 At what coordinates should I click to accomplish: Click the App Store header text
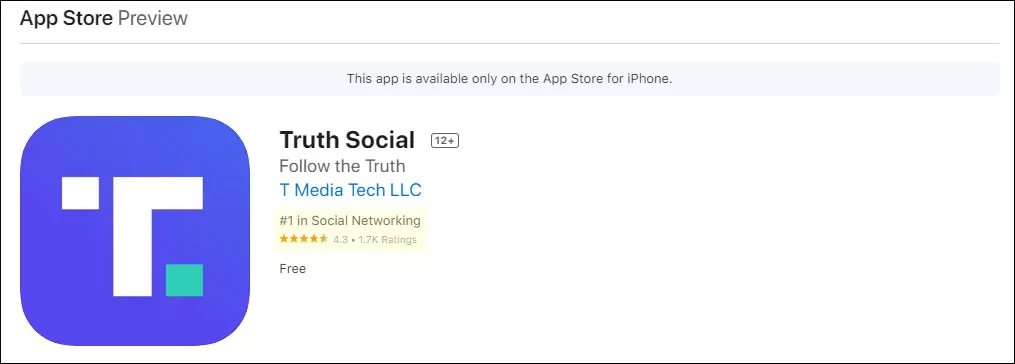(x=66, y=18)
